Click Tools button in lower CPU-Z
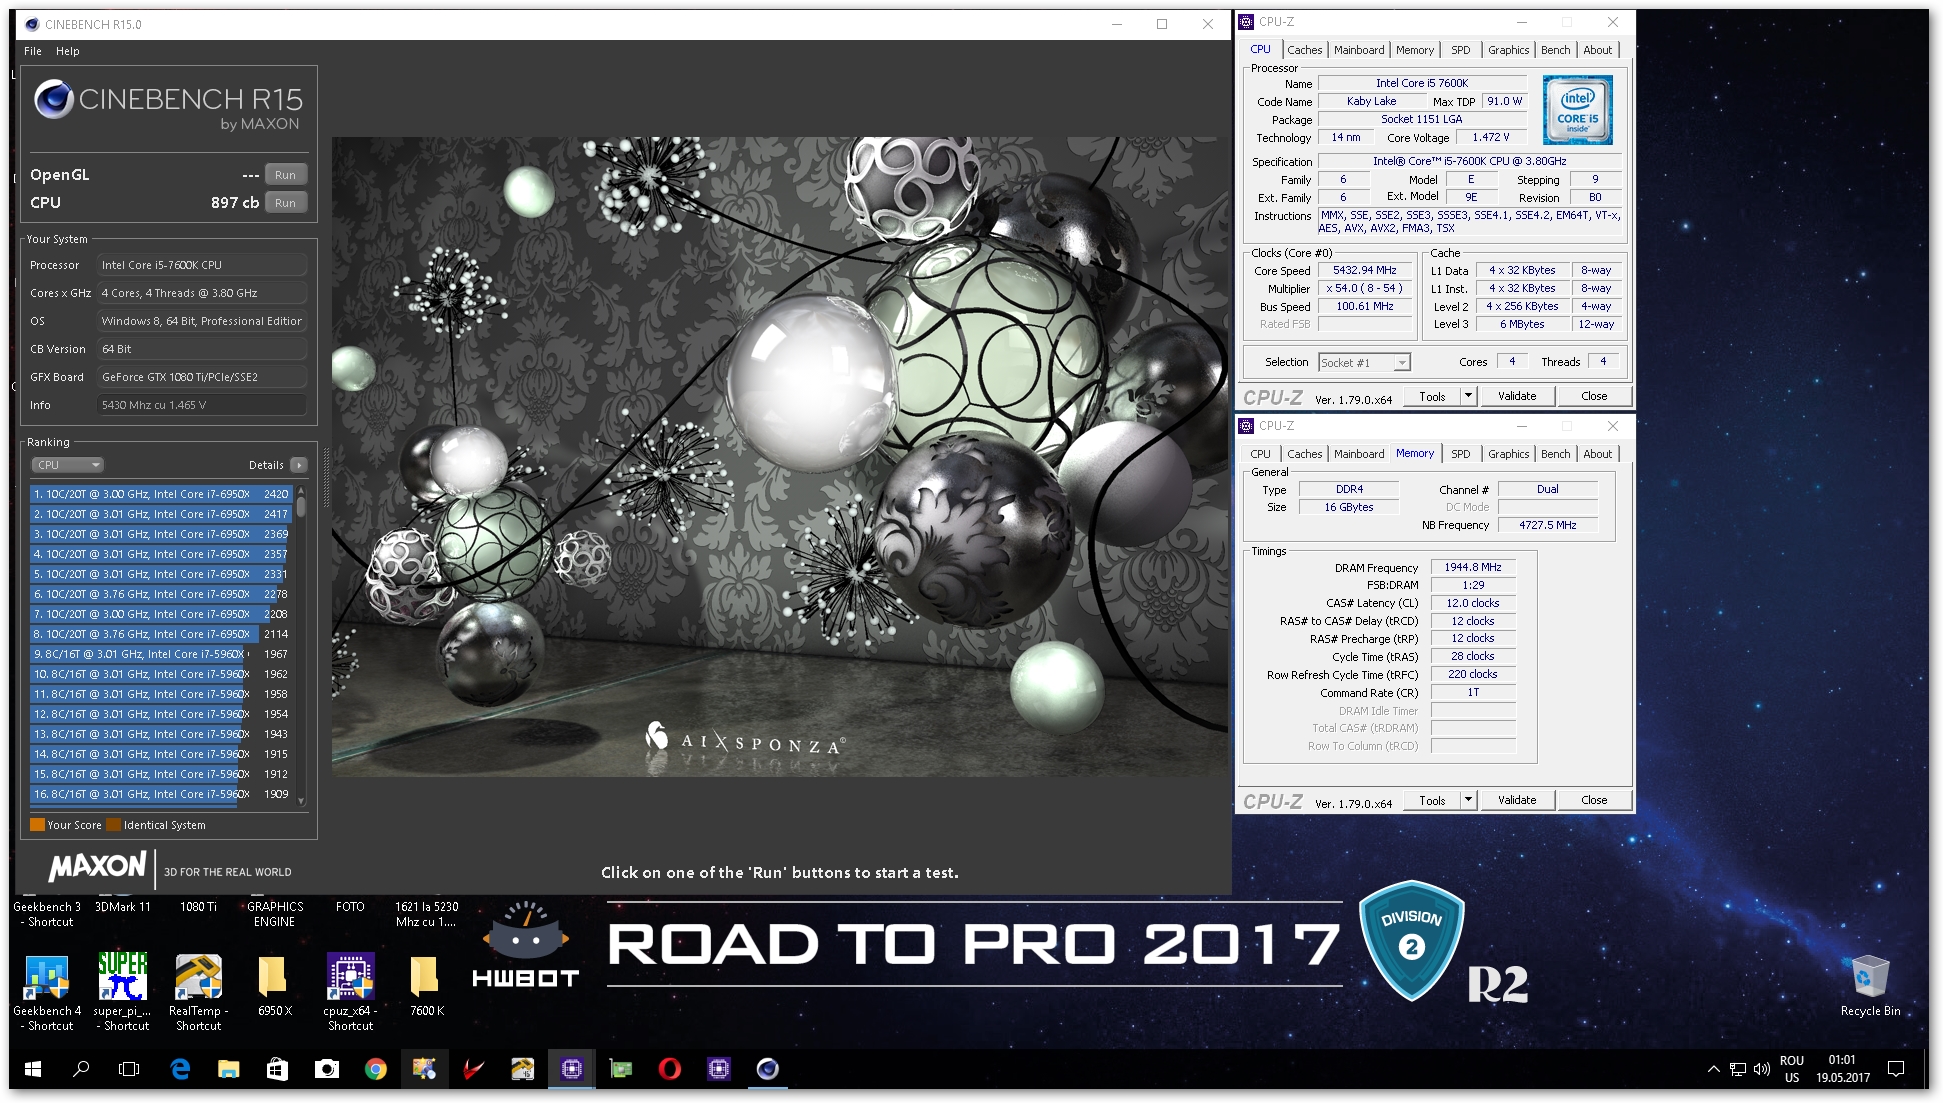The image size is (1943, 1103). click(x=1431, y=800)
